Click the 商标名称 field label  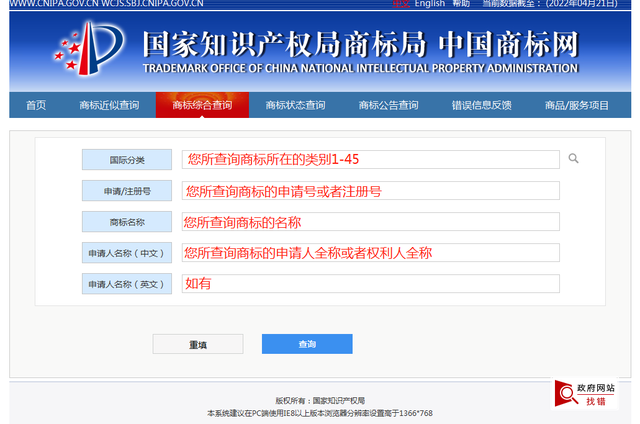click(x=127, y=222)
